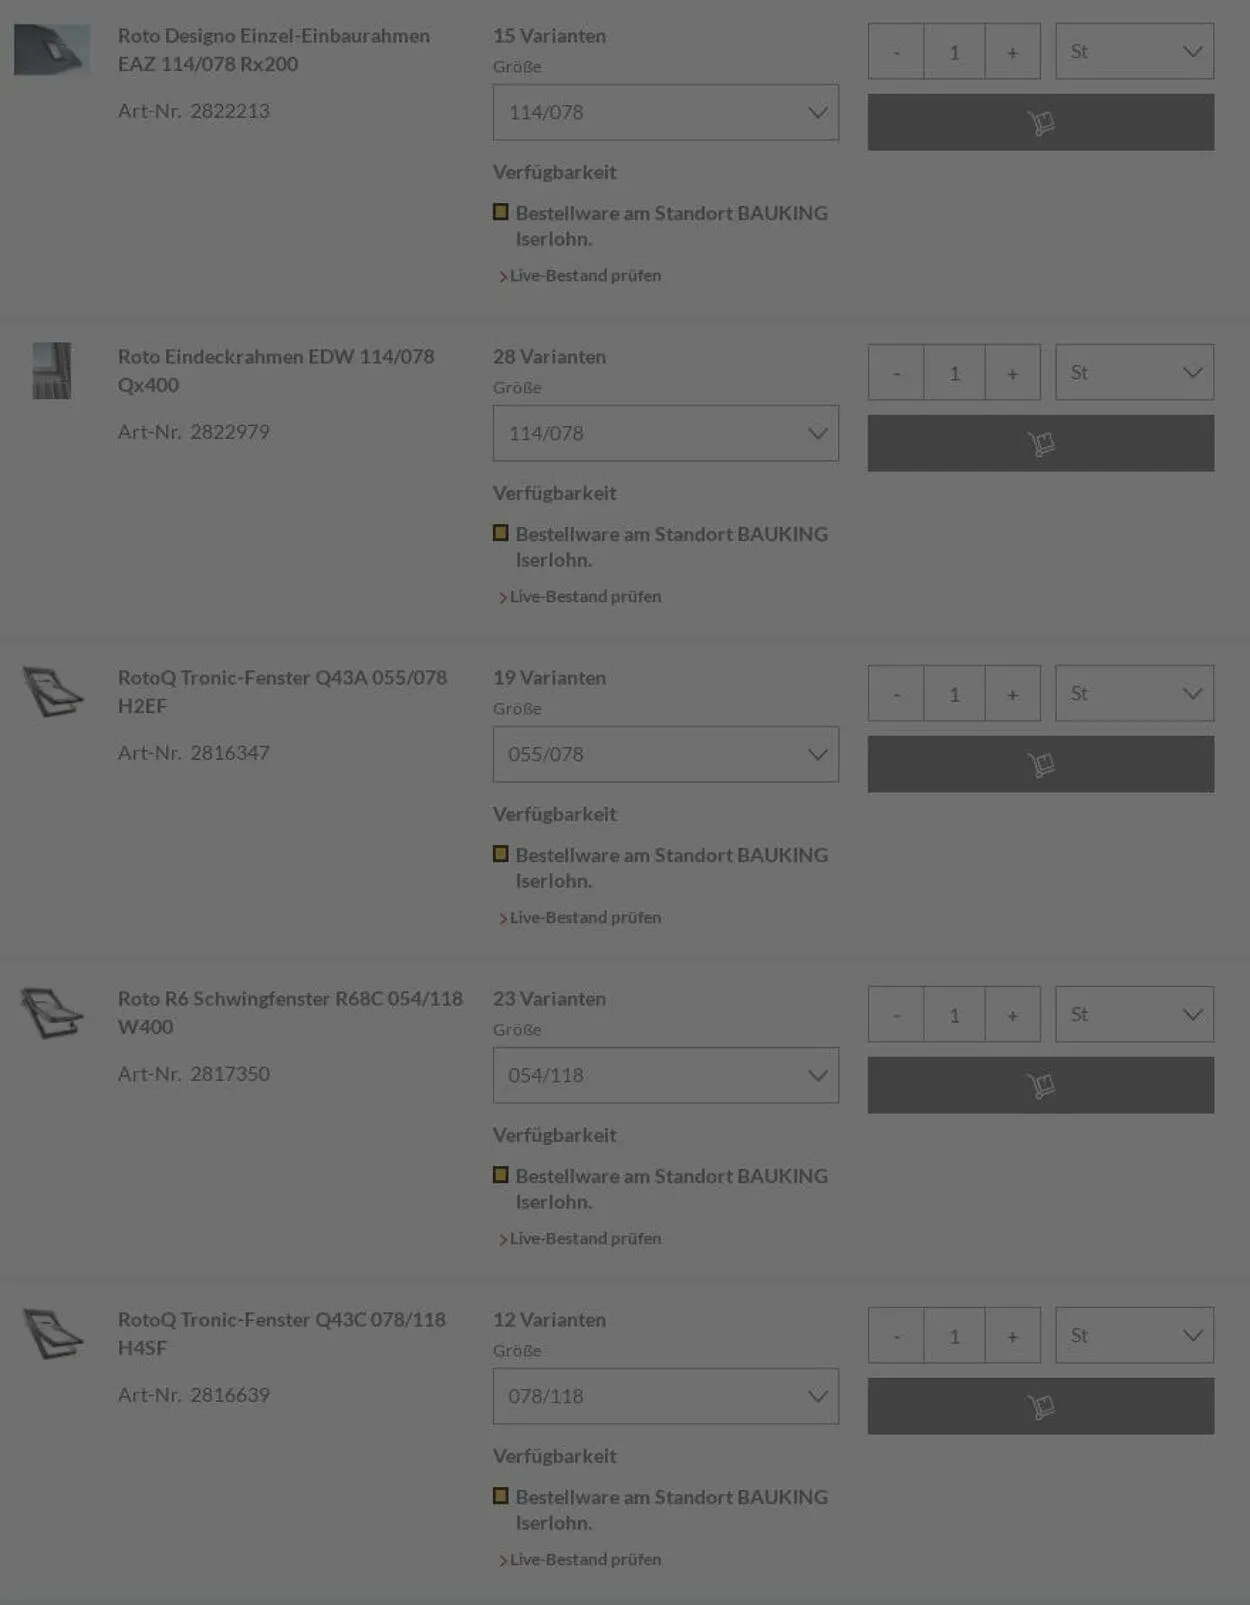This screenshot has width=1250, height=1605.
Task: Decrease quantity for RotoQ Tronic-Fenster Q43A
Action: 896,694
